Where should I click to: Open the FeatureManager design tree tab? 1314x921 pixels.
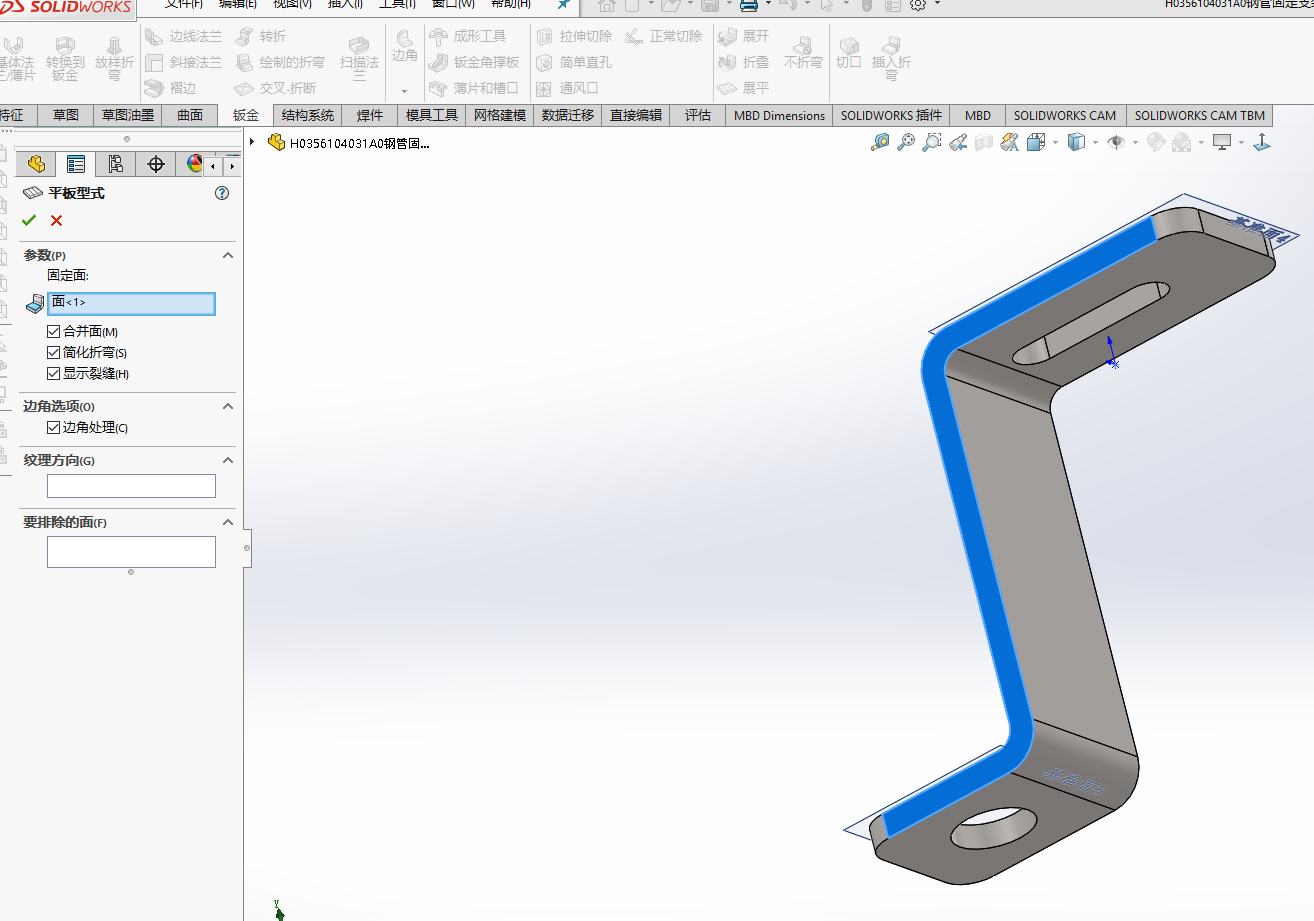pyautogui.click(x=36, y=164)
